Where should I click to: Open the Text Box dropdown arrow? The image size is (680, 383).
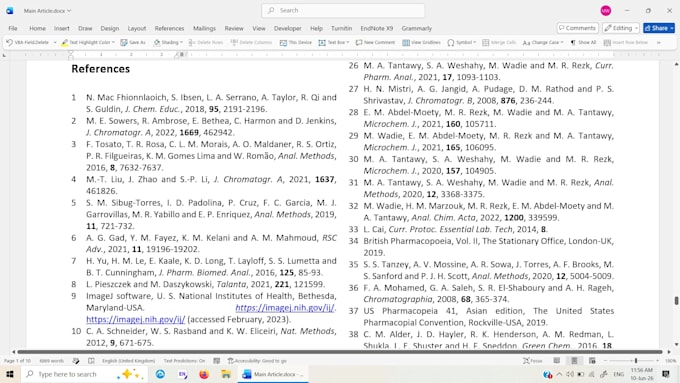tap(348, 43)
